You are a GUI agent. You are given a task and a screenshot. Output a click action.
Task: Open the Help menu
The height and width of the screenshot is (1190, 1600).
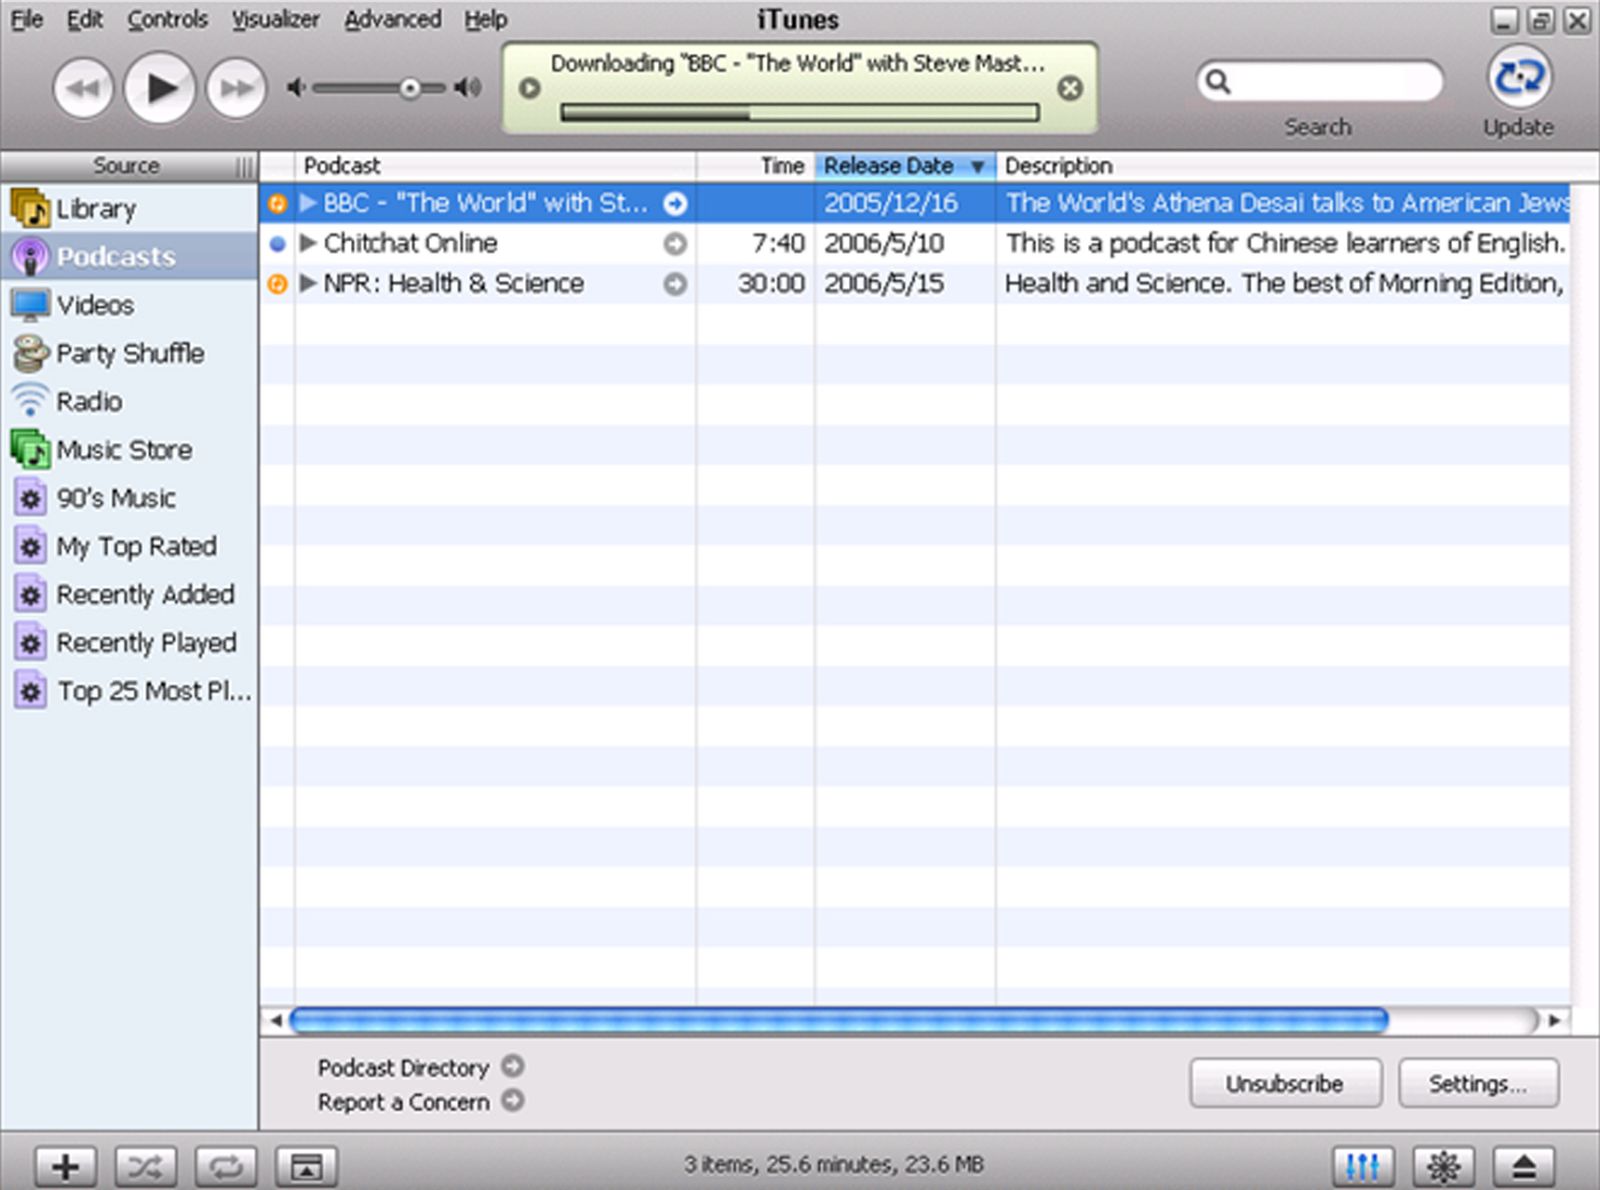[x=485, y=19]
